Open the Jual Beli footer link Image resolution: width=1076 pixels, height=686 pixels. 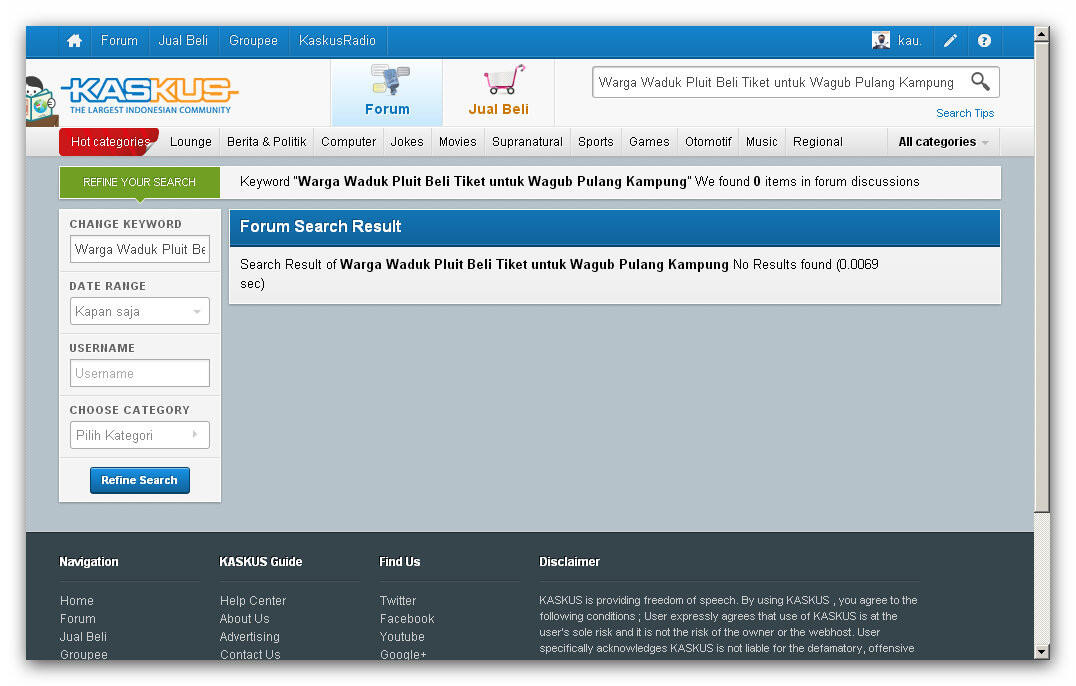point(83,637)
